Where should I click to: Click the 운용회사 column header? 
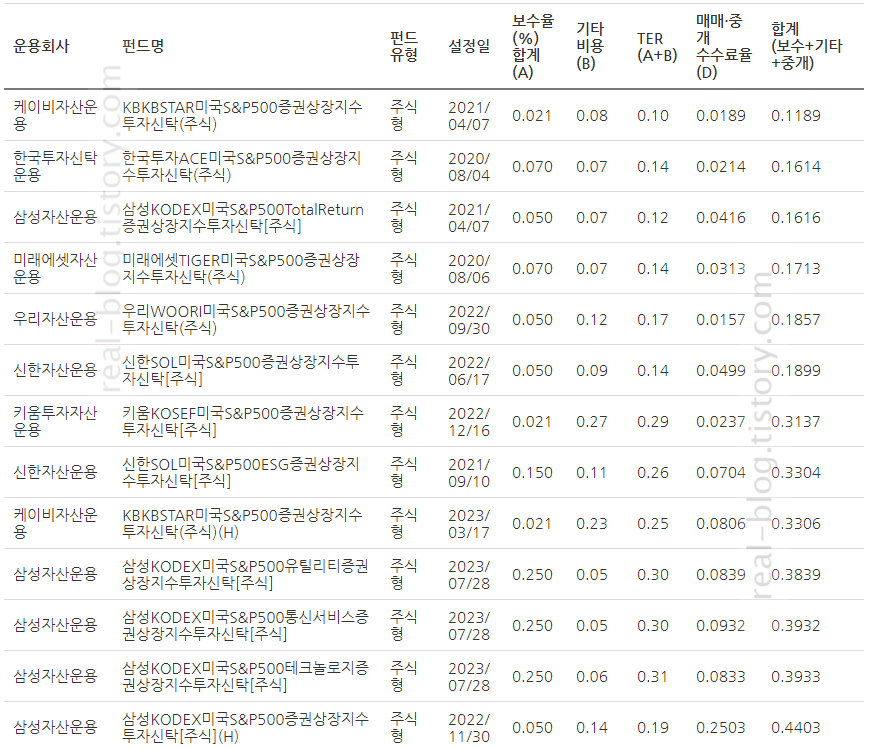(41, 46)
